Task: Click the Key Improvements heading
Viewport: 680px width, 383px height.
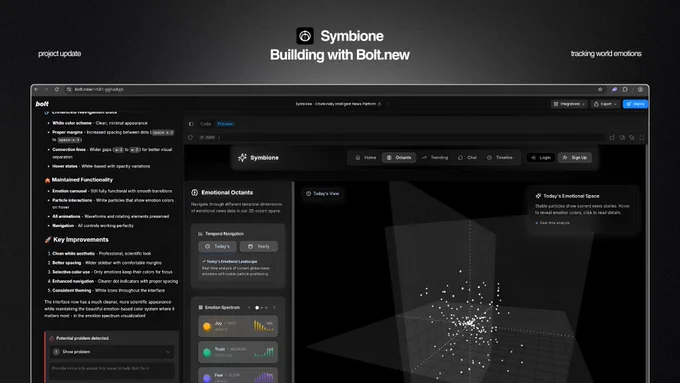Action: pos(81,240)
